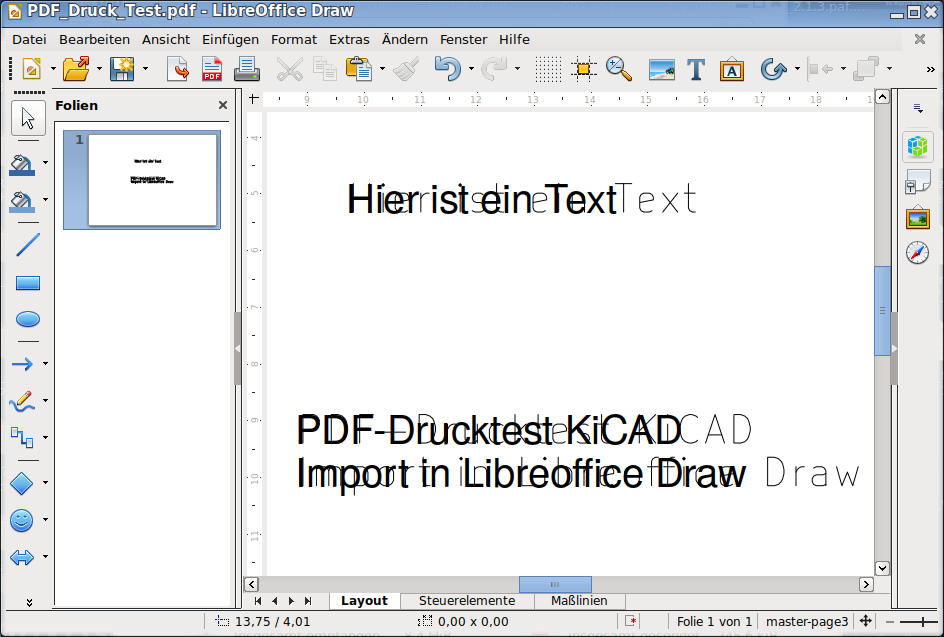944x637 pixels.
Task: Open the Datei menu
Action: [x=29, y=40]
